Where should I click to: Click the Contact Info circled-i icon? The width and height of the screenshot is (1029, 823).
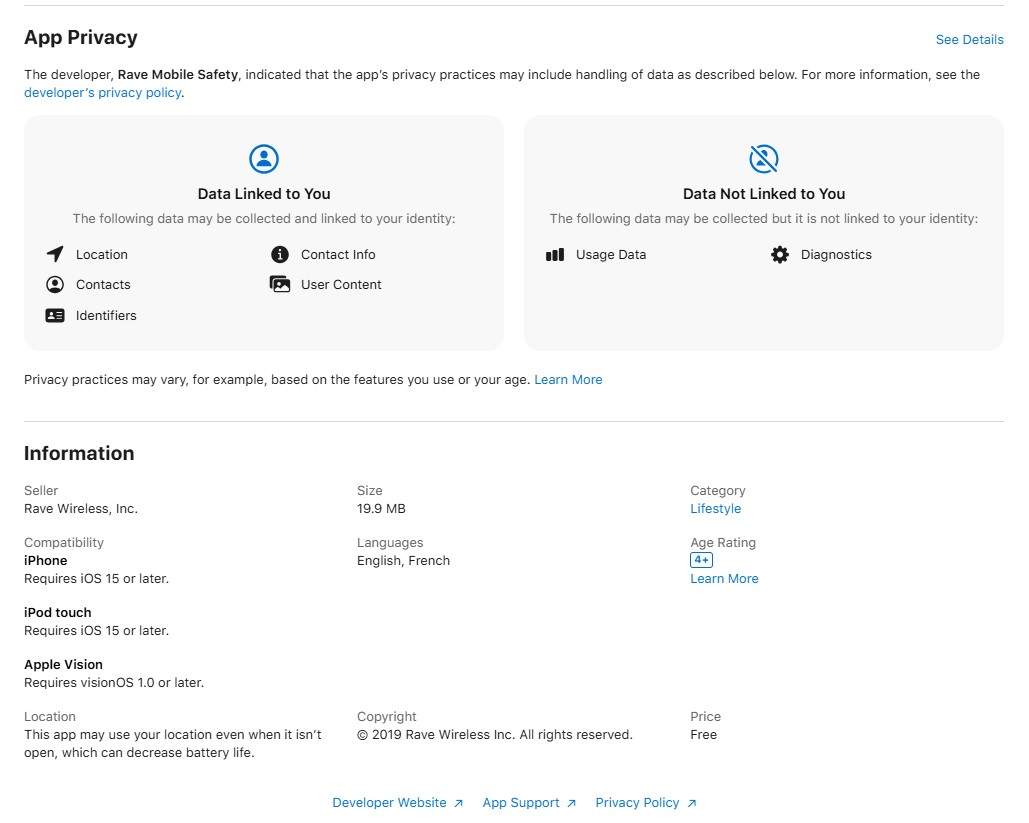(279, 254)
